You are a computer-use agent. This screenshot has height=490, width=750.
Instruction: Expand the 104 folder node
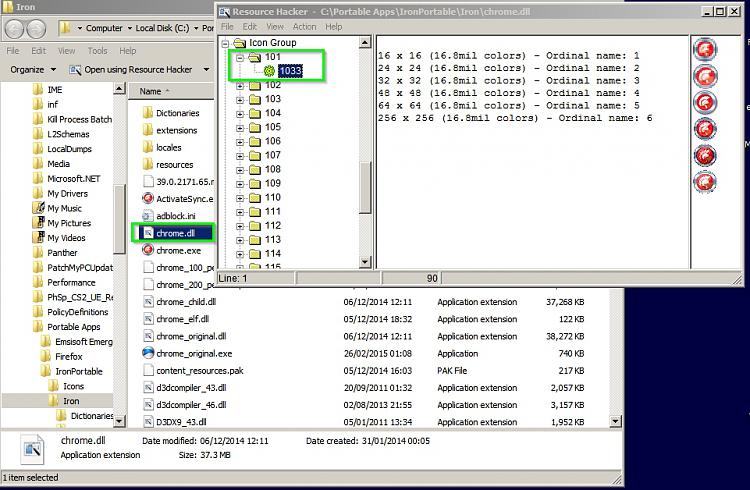point(240,114)
